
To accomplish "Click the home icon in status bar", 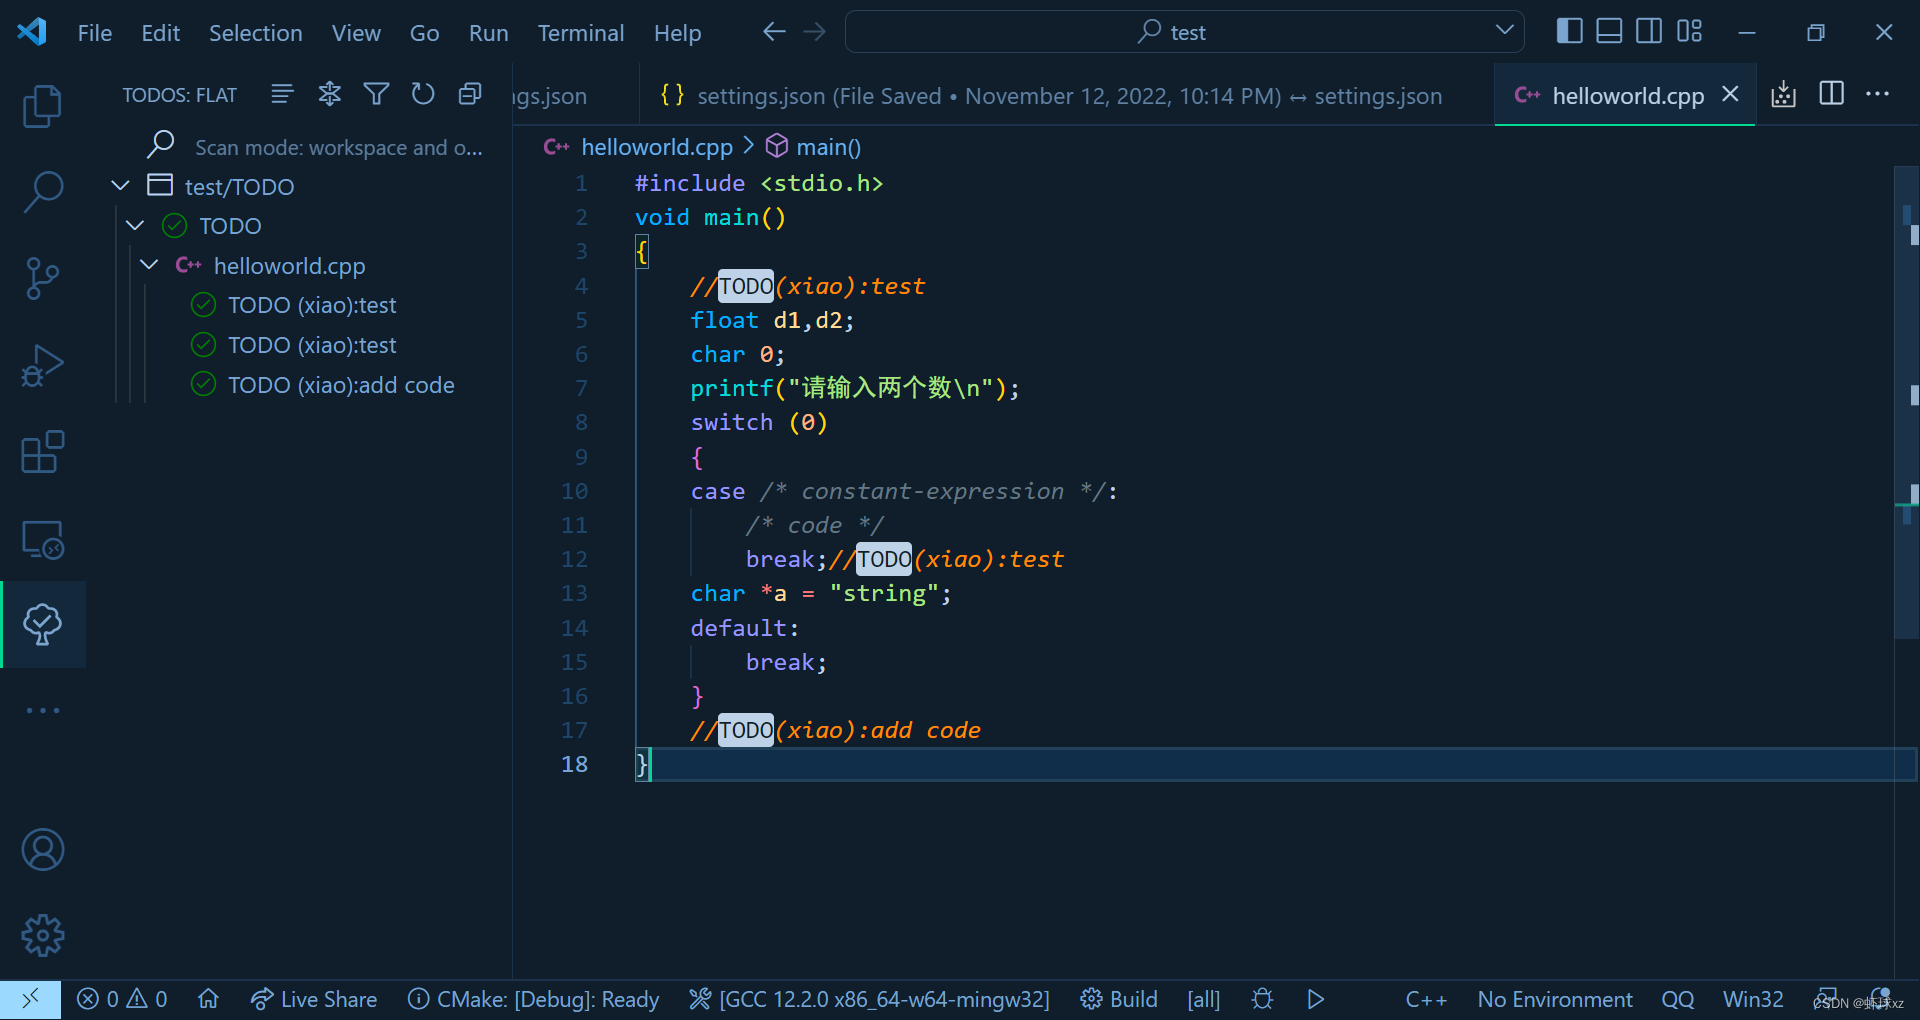I will point(208,999).
